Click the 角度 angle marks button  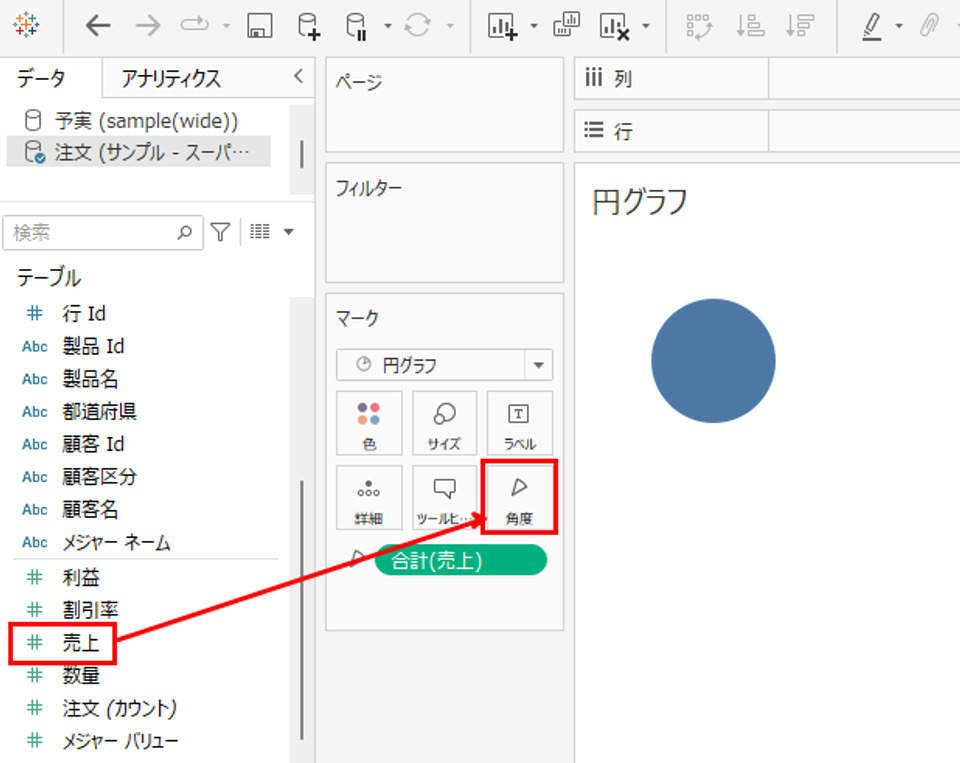(519, 497)
